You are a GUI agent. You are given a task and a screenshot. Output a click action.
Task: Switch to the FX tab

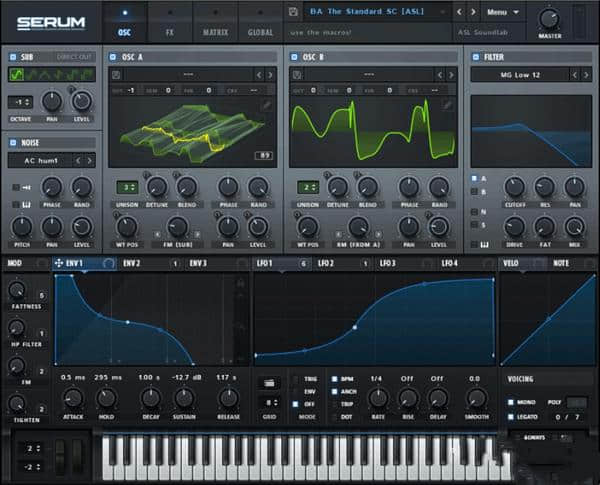[x=168, y=32]
